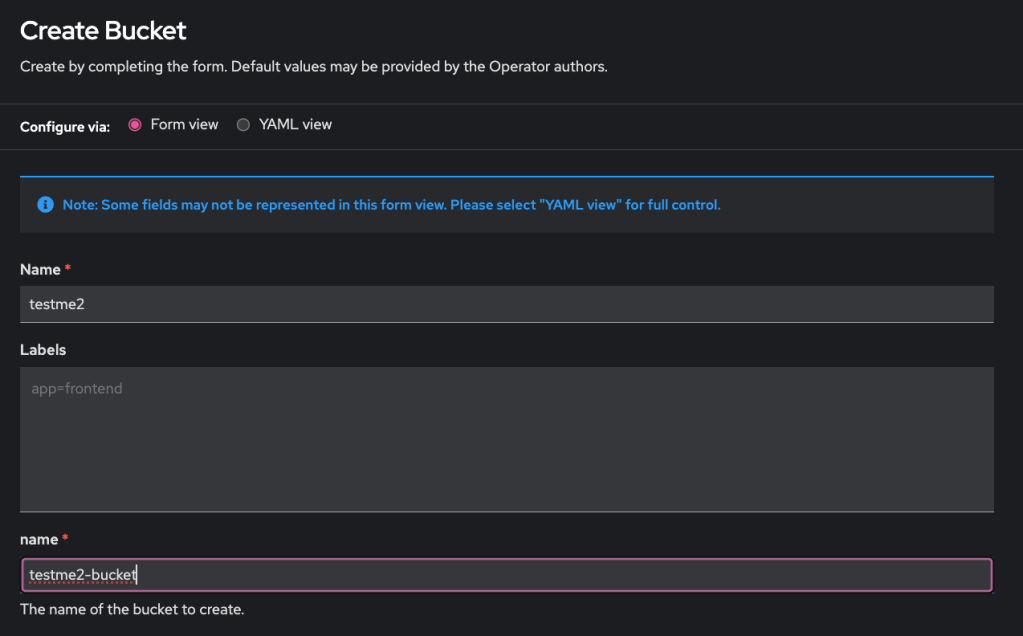Click the lowercase "name" label above the bucket field
Image resolution: width=1023 pixels, height=636 pixels.
click(x=39, y=540)
